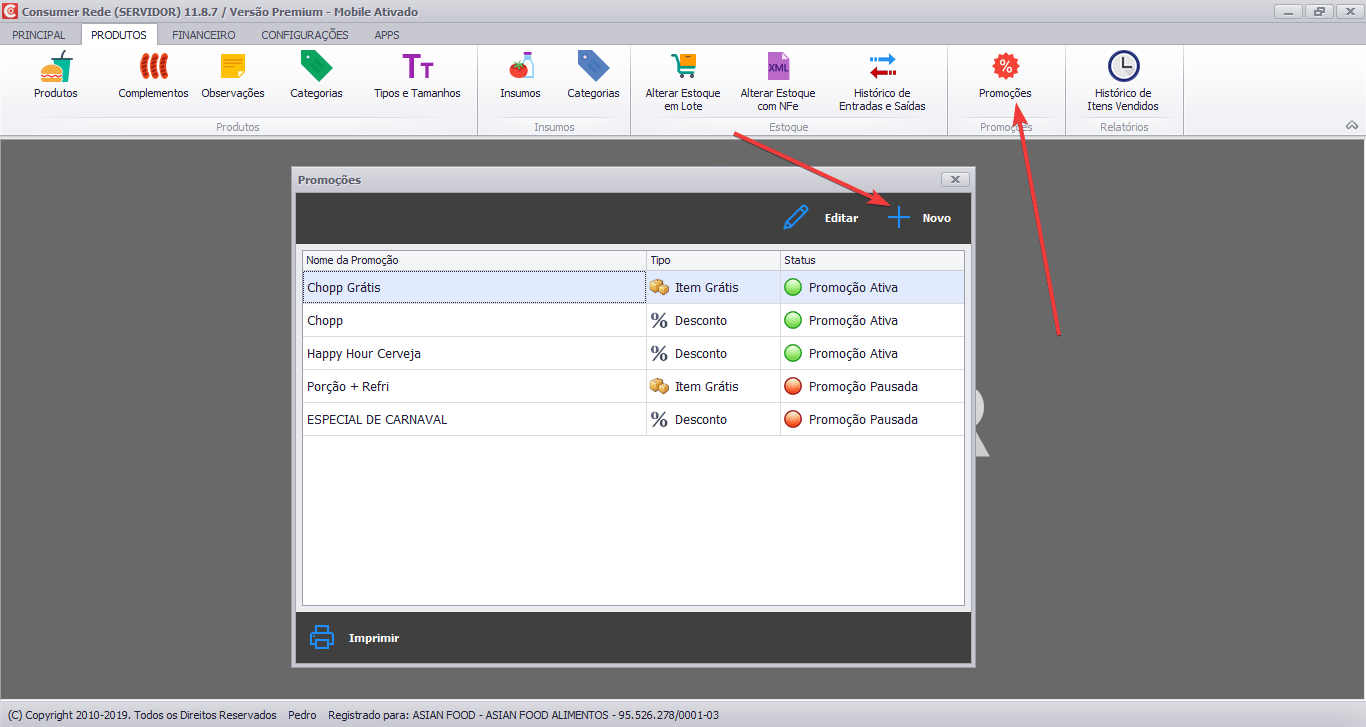1366x727 pixels.
Task: Click Item Grátis boxes icon for Porção + Refri
Action: (x=659, y=387)
